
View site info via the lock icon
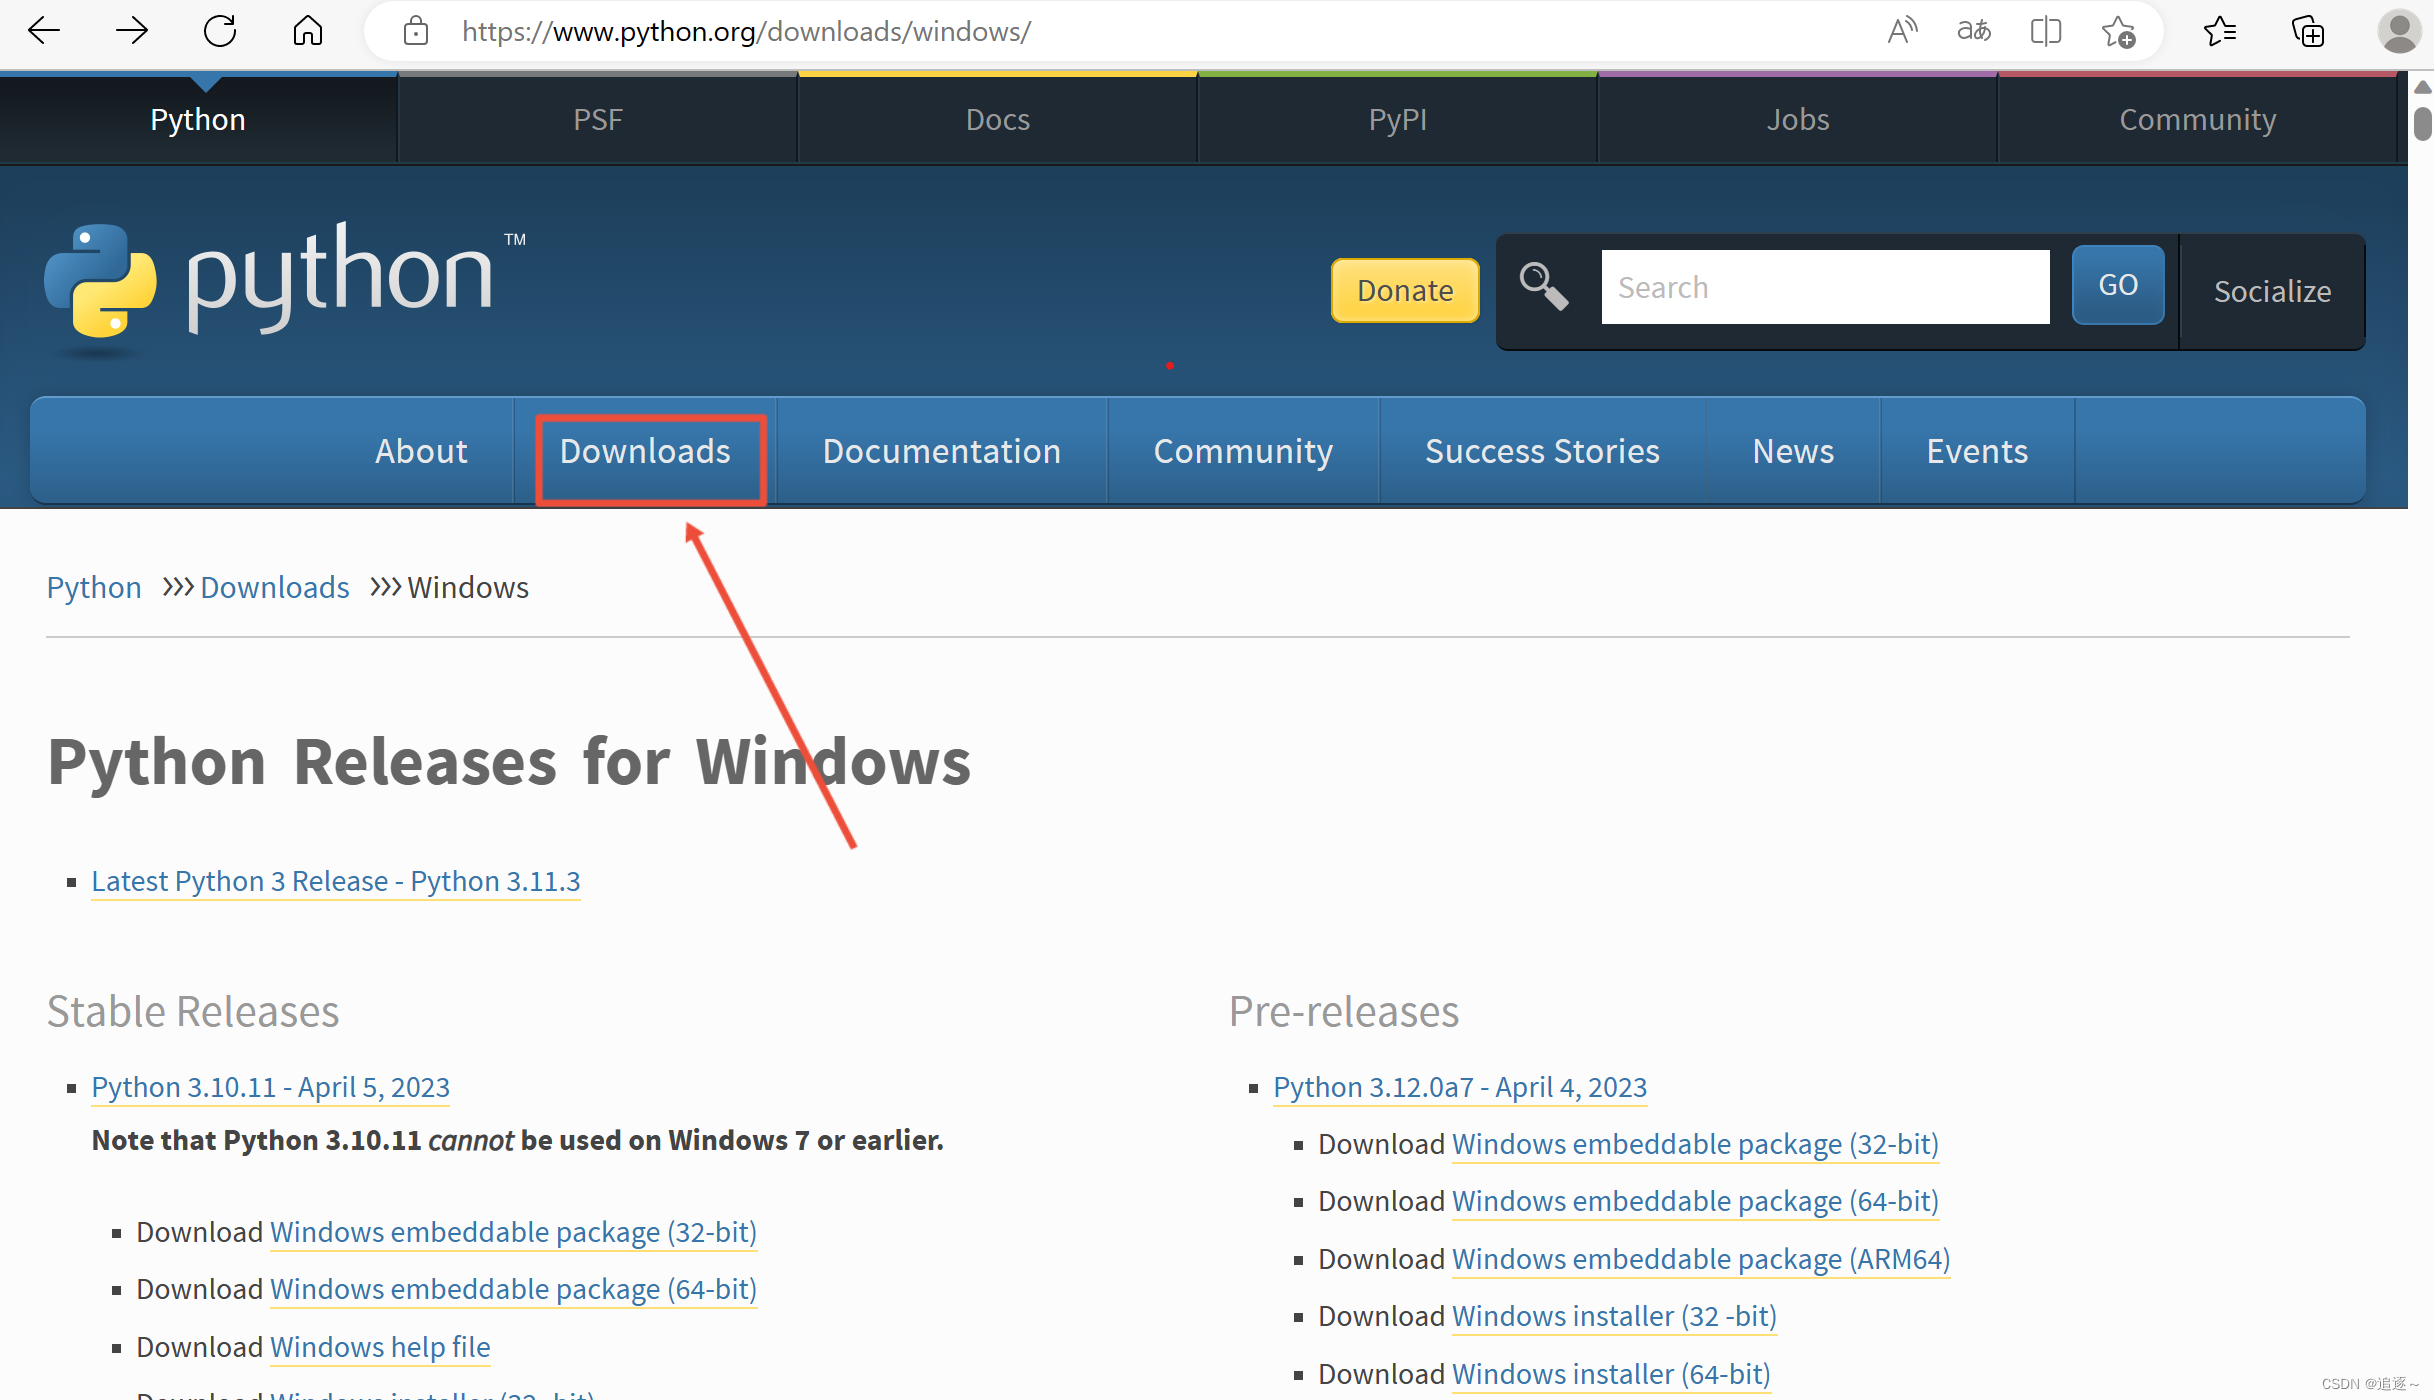(x=416, y=31)
